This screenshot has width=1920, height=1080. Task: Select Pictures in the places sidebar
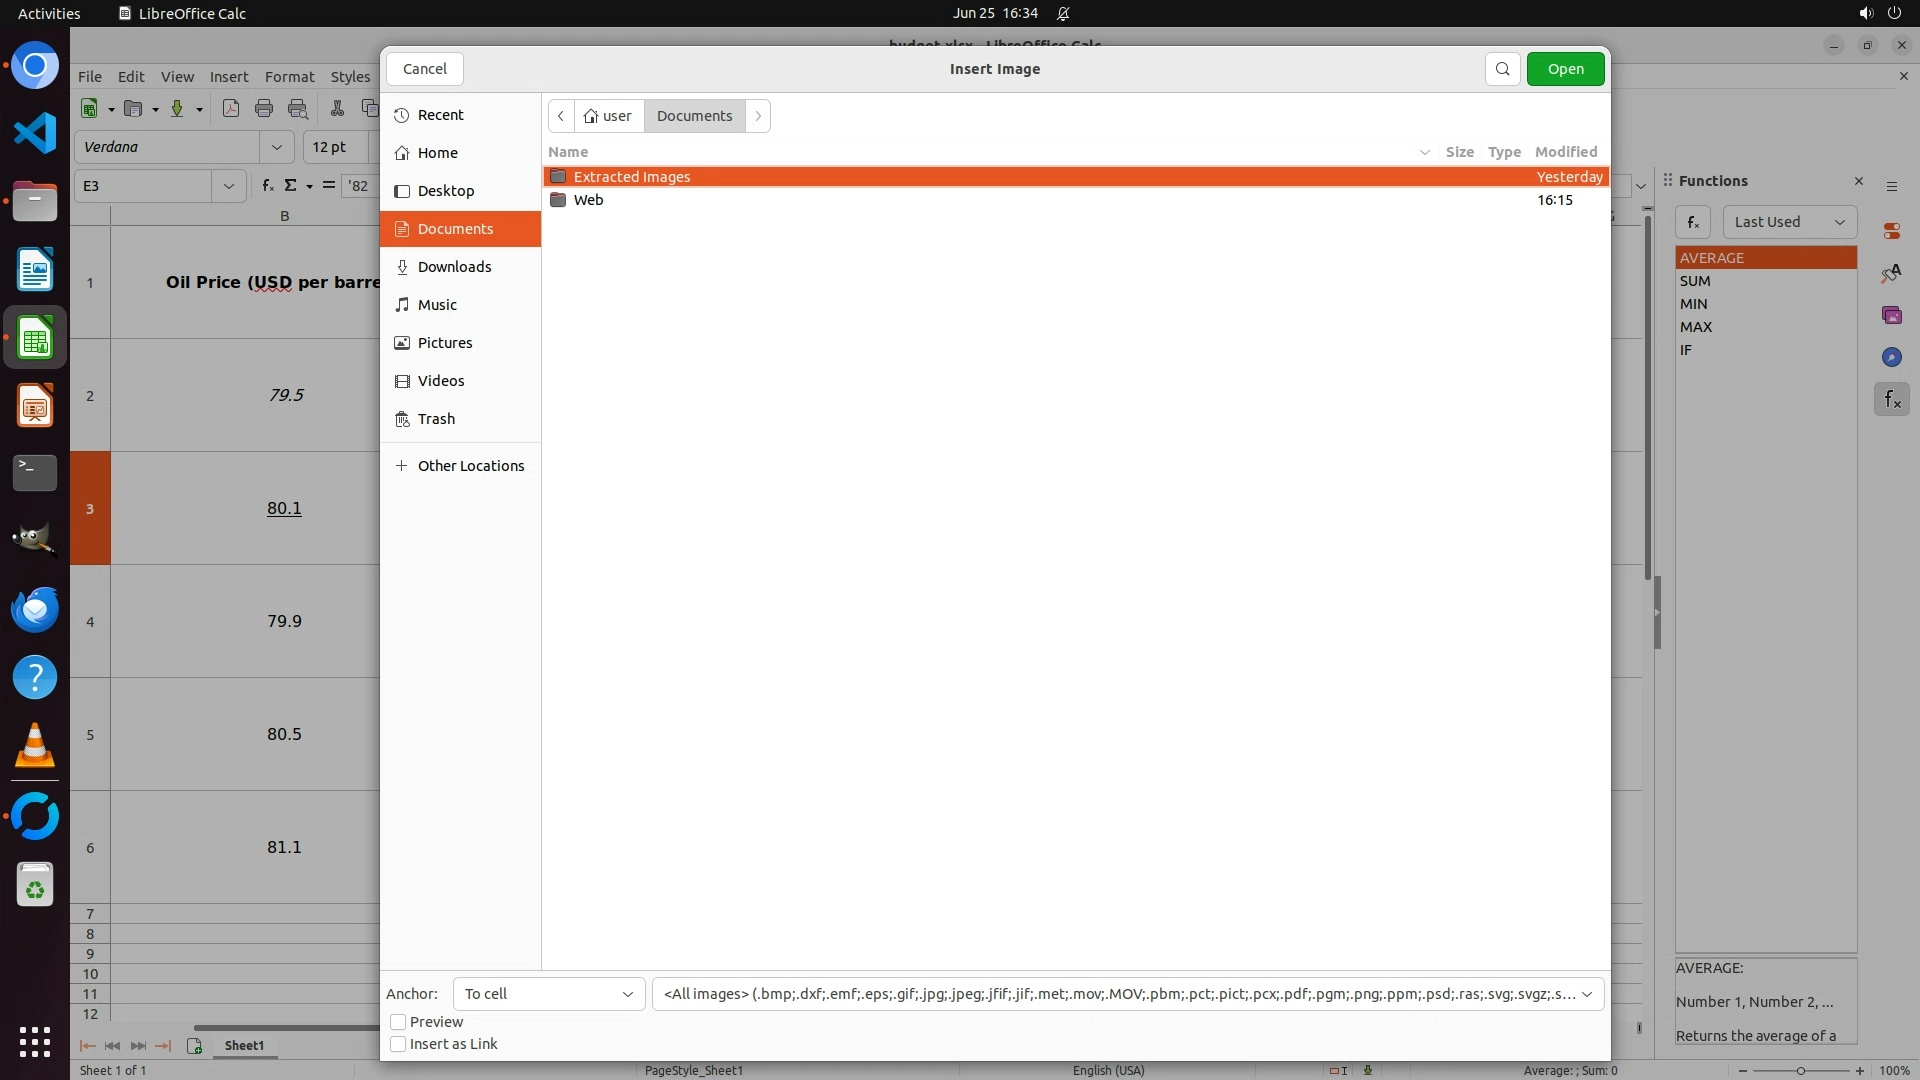(445, 343)
